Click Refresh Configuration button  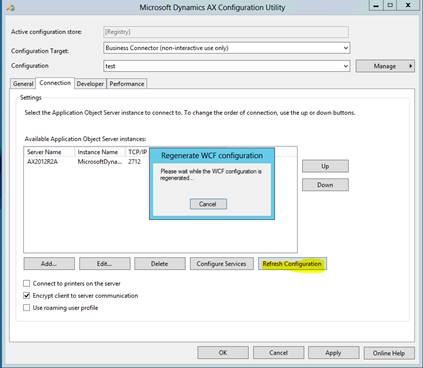(x=292, y=264)
